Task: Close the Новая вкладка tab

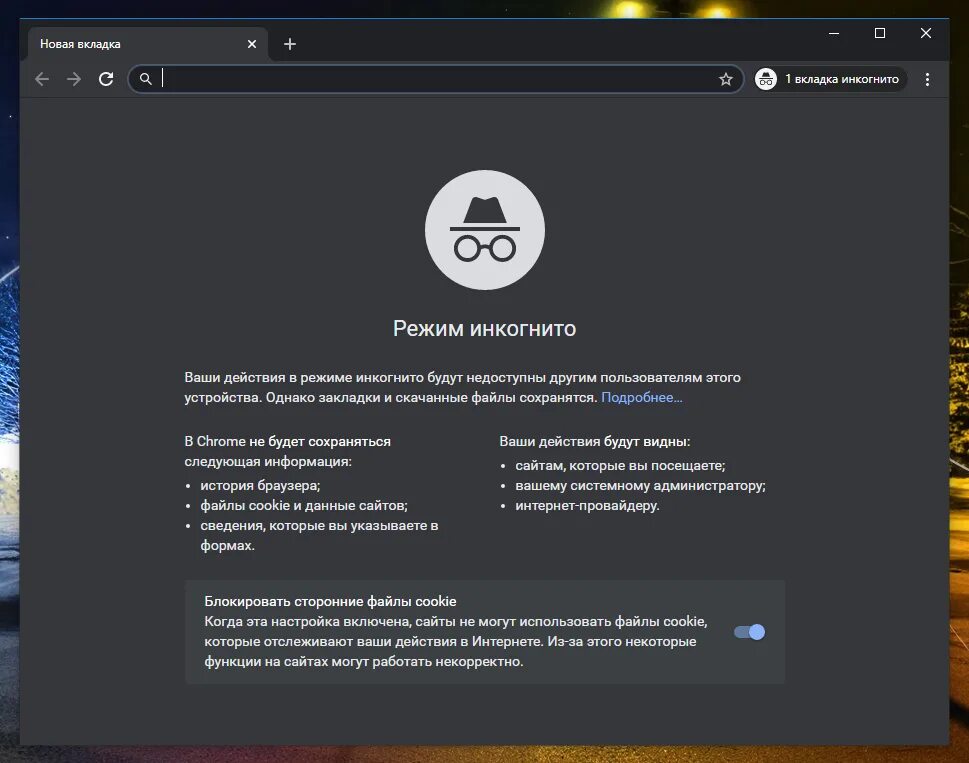Action: [x=252, y=44]
